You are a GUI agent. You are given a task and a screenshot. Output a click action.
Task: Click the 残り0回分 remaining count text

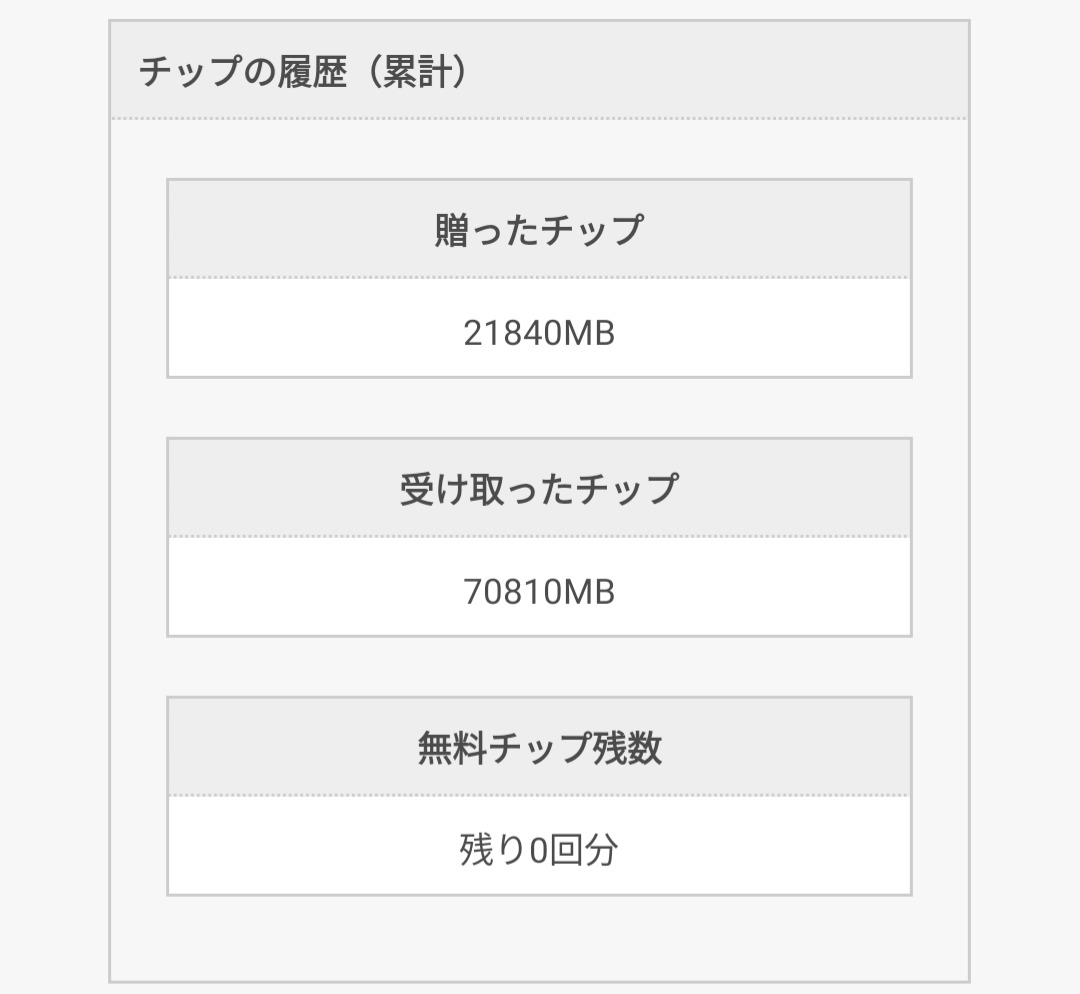539,850
